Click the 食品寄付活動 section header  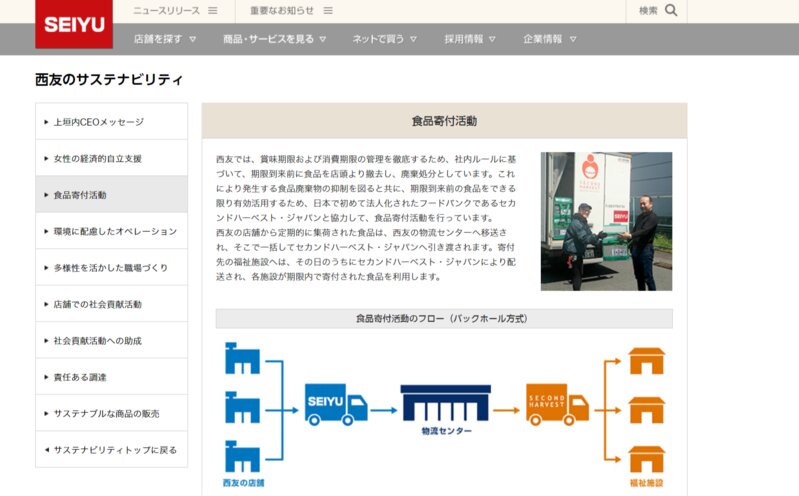pos(444,121)
